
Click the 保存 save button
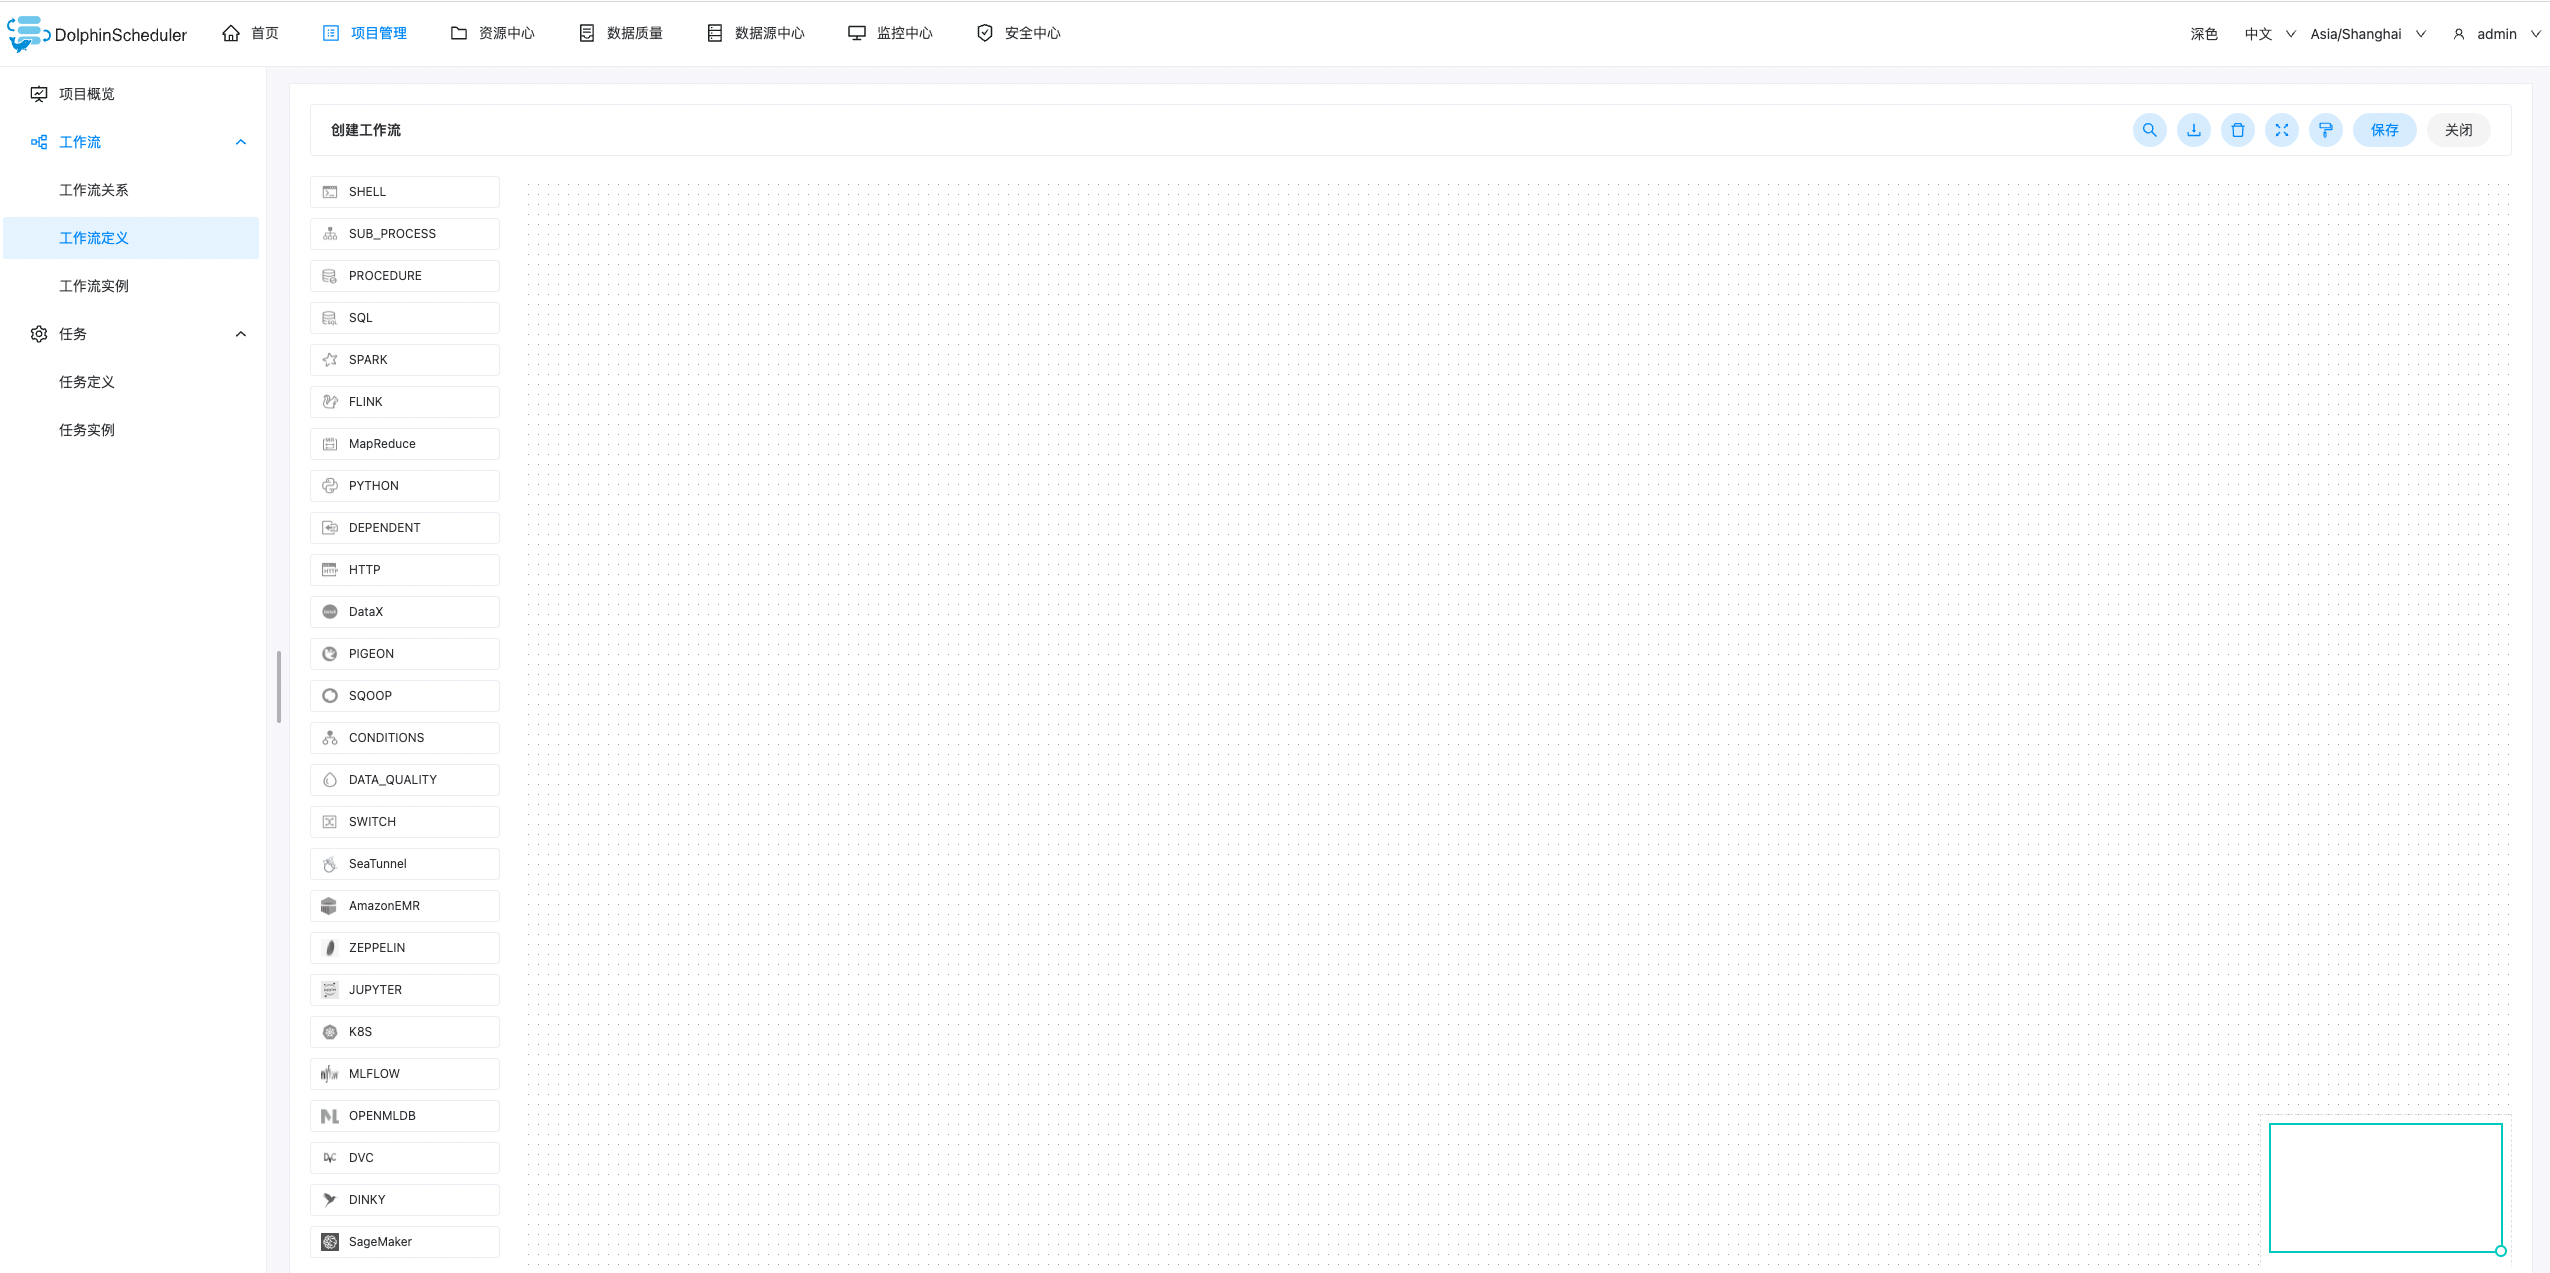2384,130
